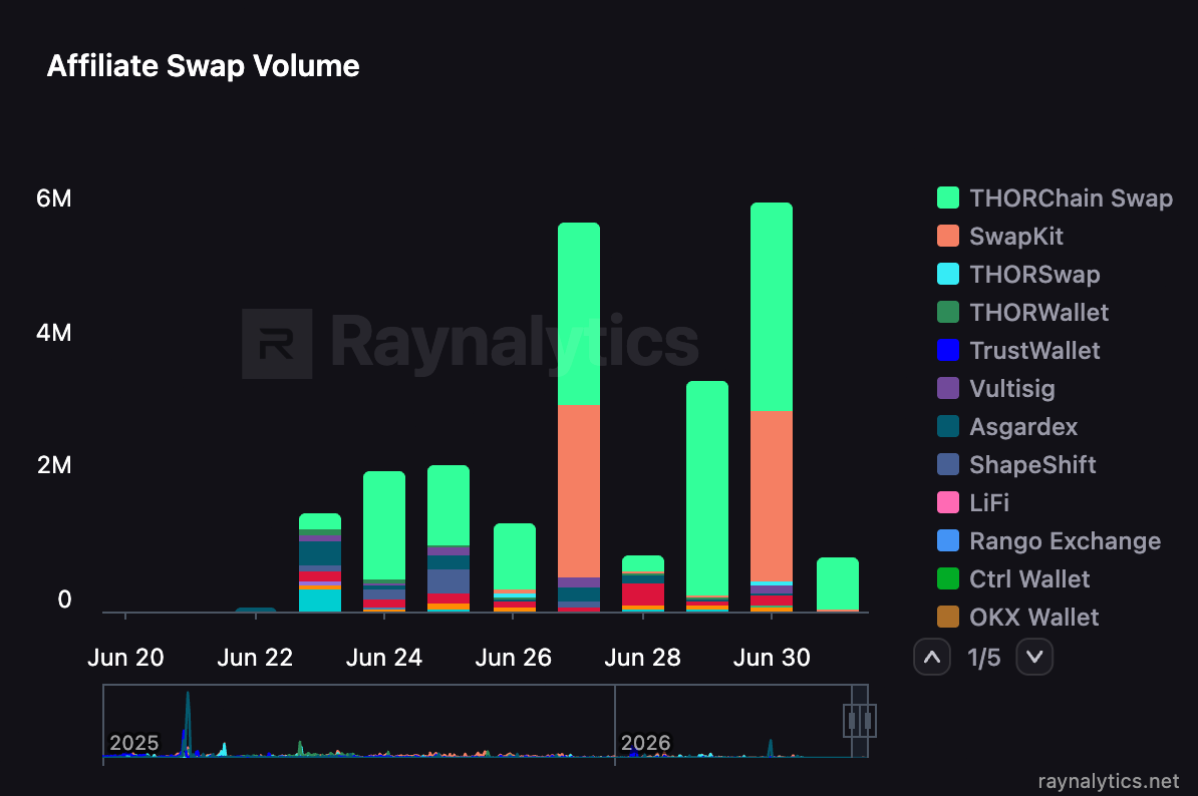Hide THORWallet series in legend
This screenshot has height=796, width=1198.
tap(1022, 312)
